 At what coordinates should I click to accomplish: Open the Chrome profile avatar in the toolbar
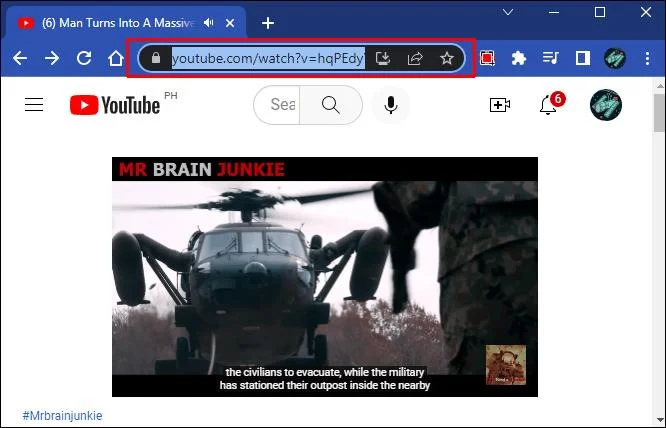(x=615, y=58)
